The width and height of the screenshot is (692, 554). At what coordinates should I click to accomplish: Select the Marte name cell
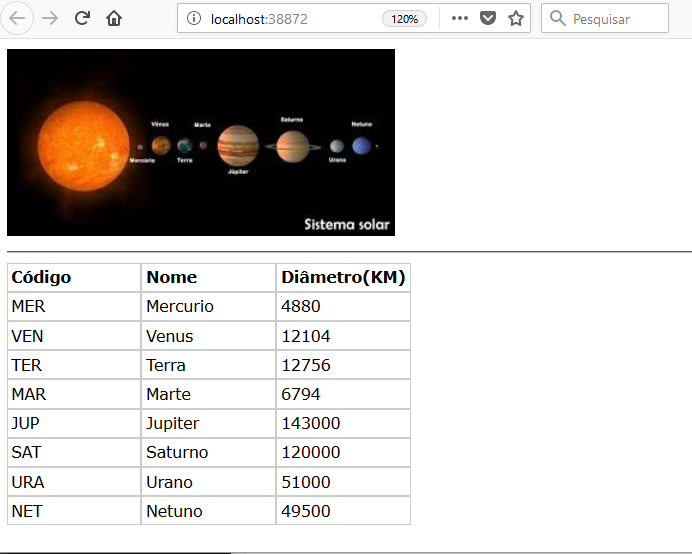208,394
